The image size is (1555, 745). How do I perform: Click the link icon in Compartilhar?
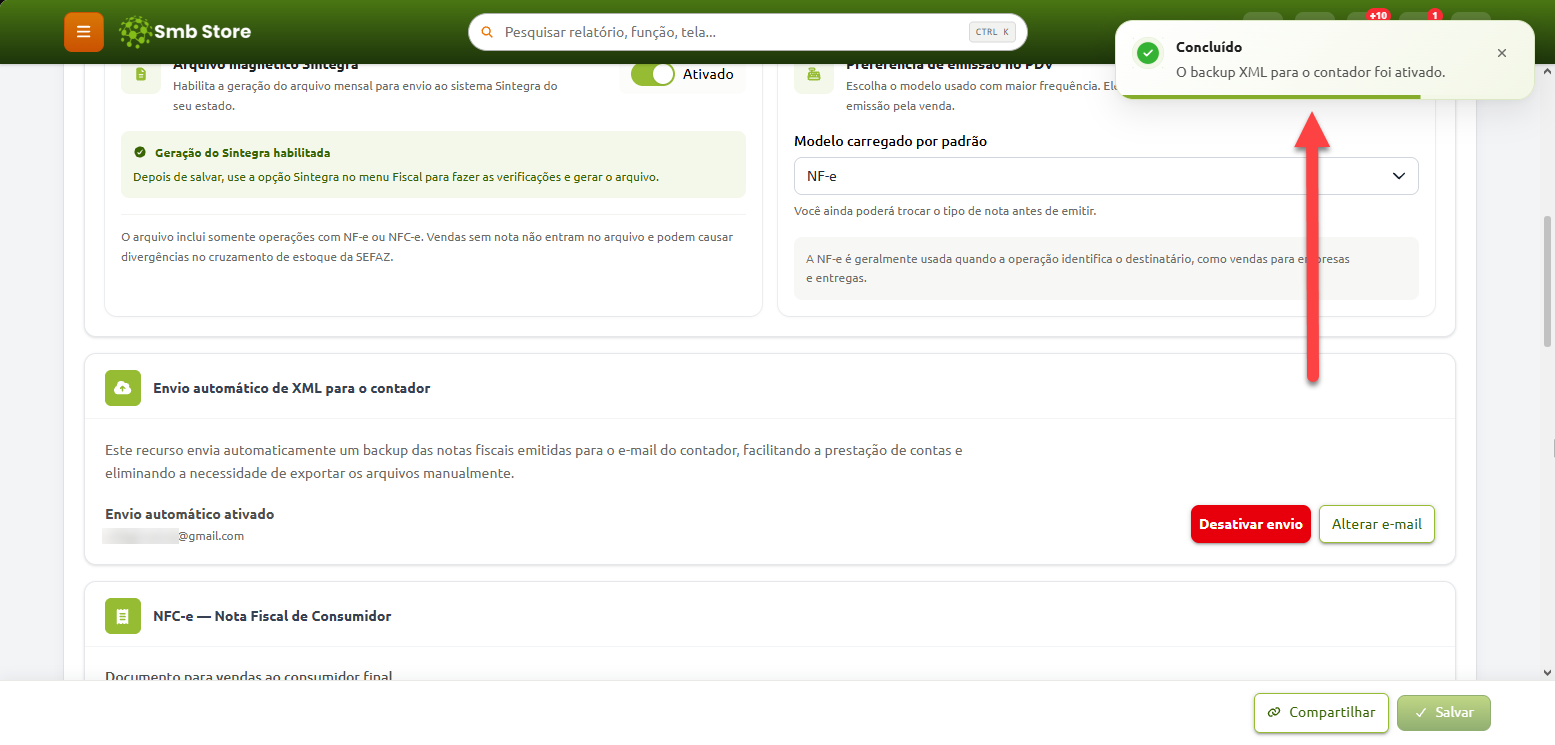(x=1274, y=713)
